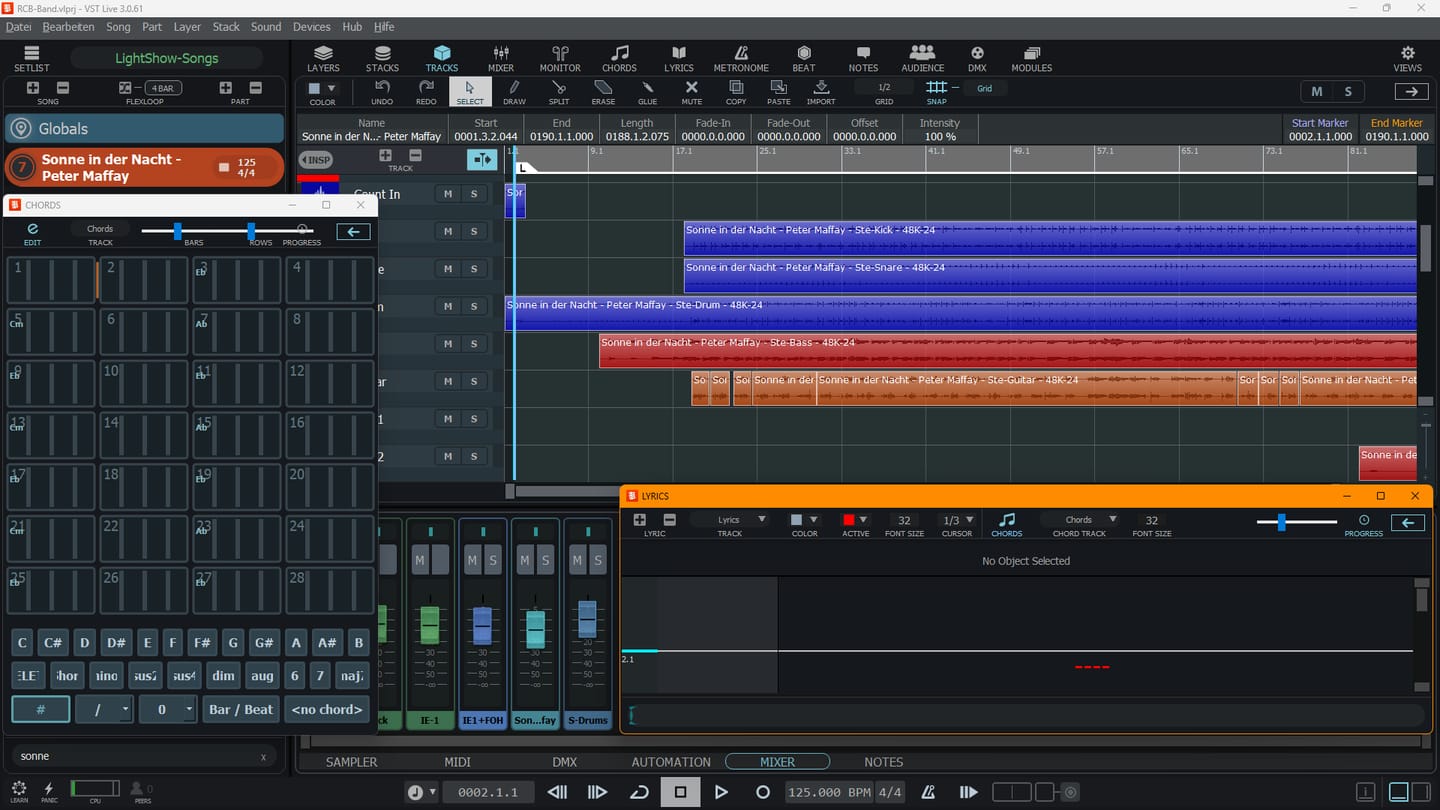This screenshot has width=1440, height=810.
Task: Mute the S-Drums mixer channel
Action: click(x=577, y=561)
